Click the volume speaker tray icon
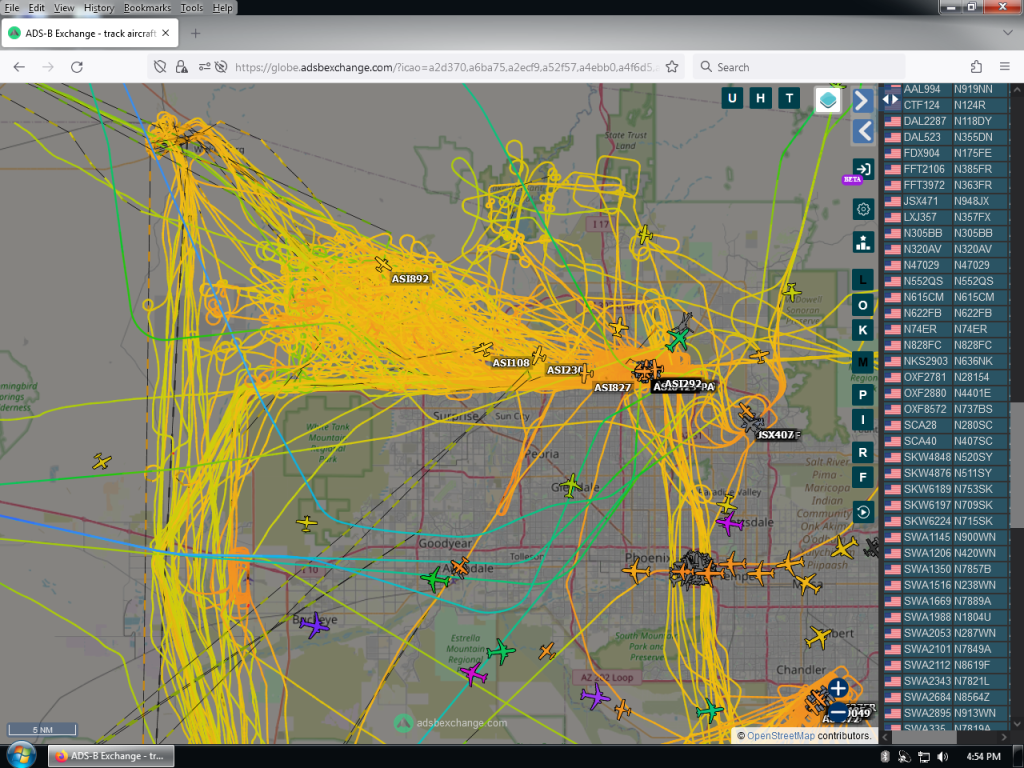Screen dimensions: 1024x768 [x=942, y=756]
